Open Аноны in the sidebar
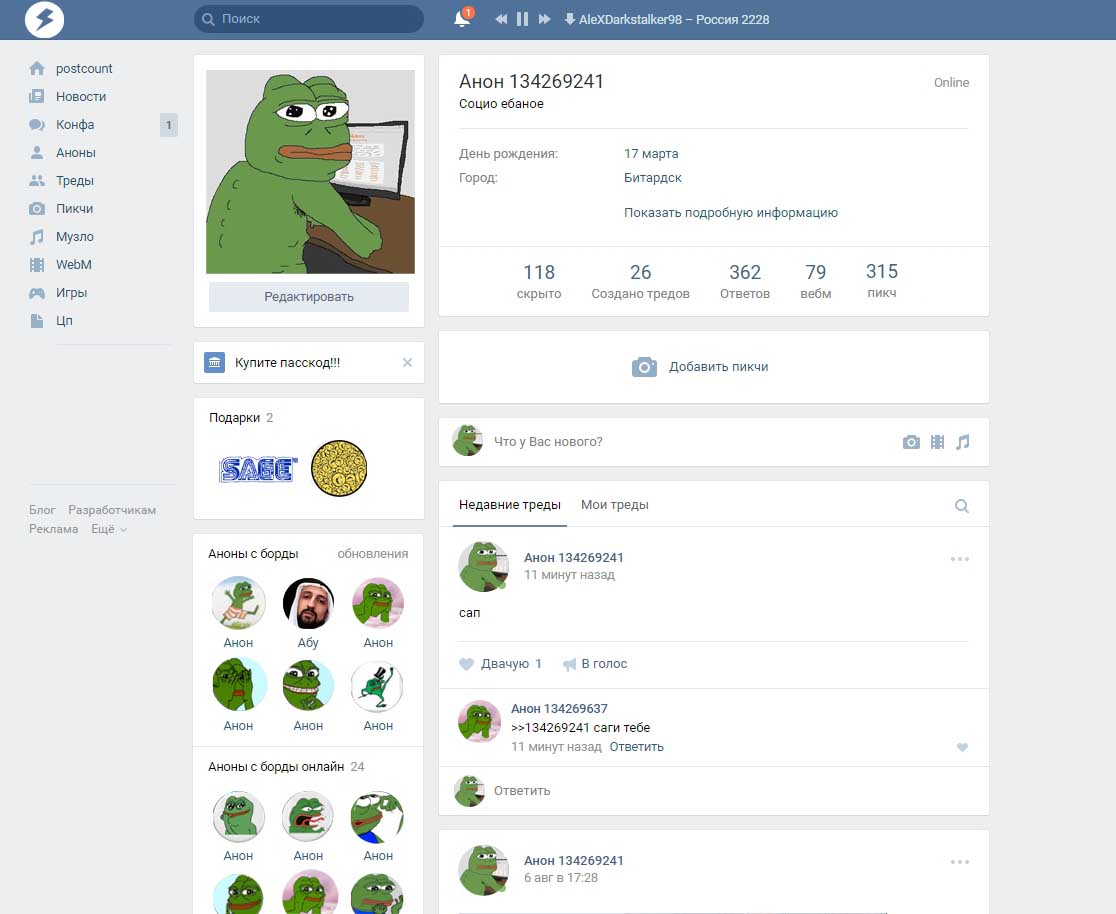 pos(62,152)
